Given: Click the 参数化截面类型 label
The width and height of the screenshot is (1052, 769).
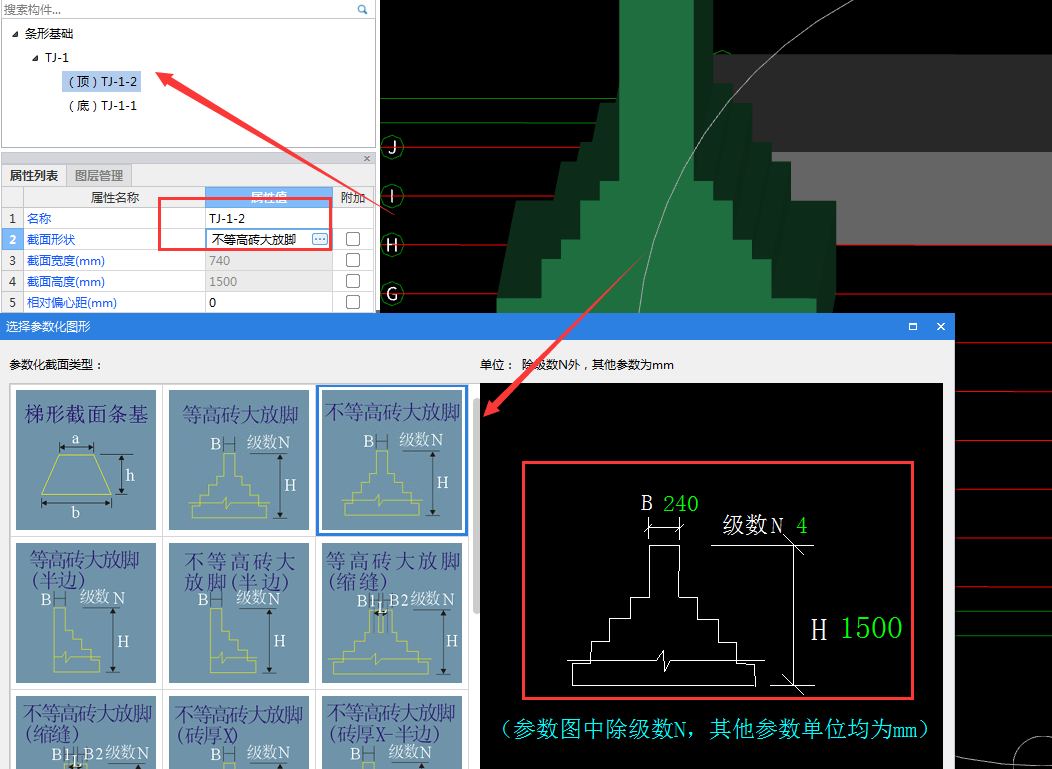Looking at the screenshot, I should click(56, 365).
